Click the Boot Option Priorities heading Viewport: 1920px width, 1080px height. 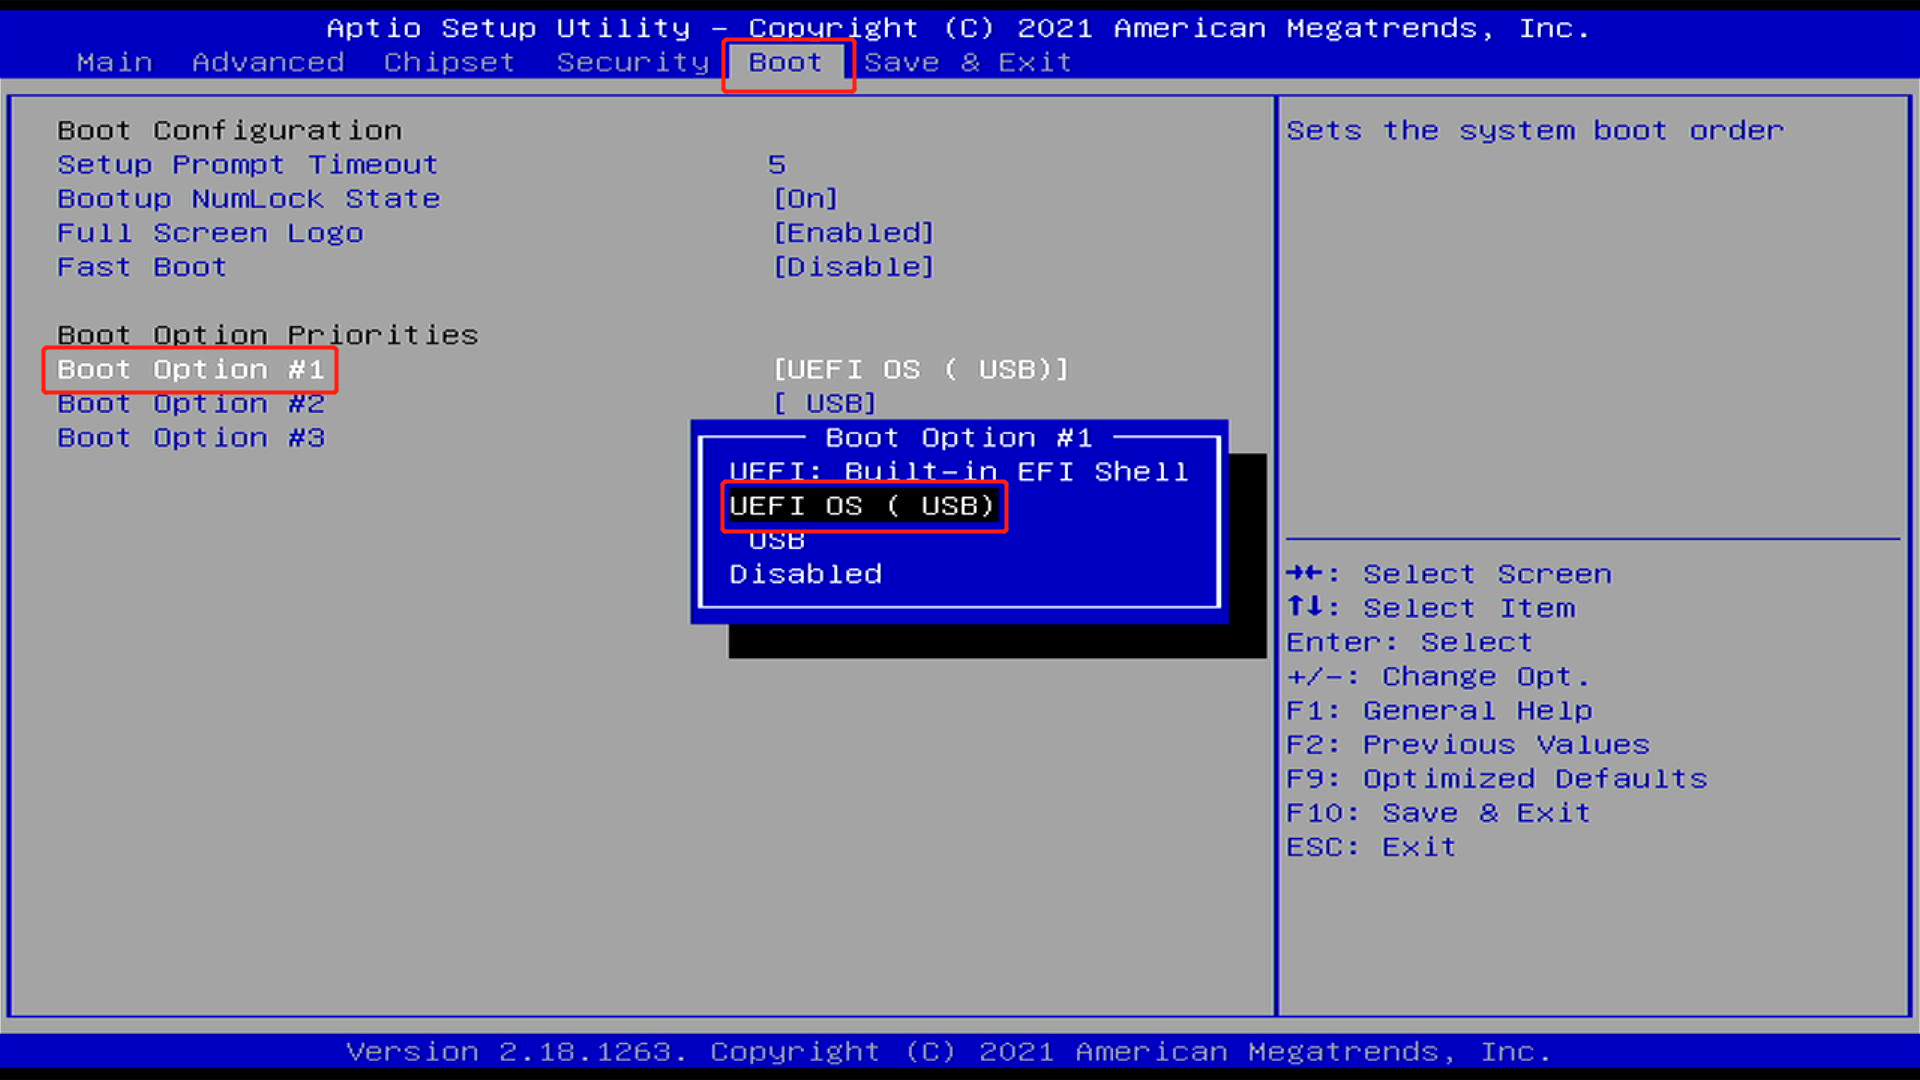click(x=268, y=335)
